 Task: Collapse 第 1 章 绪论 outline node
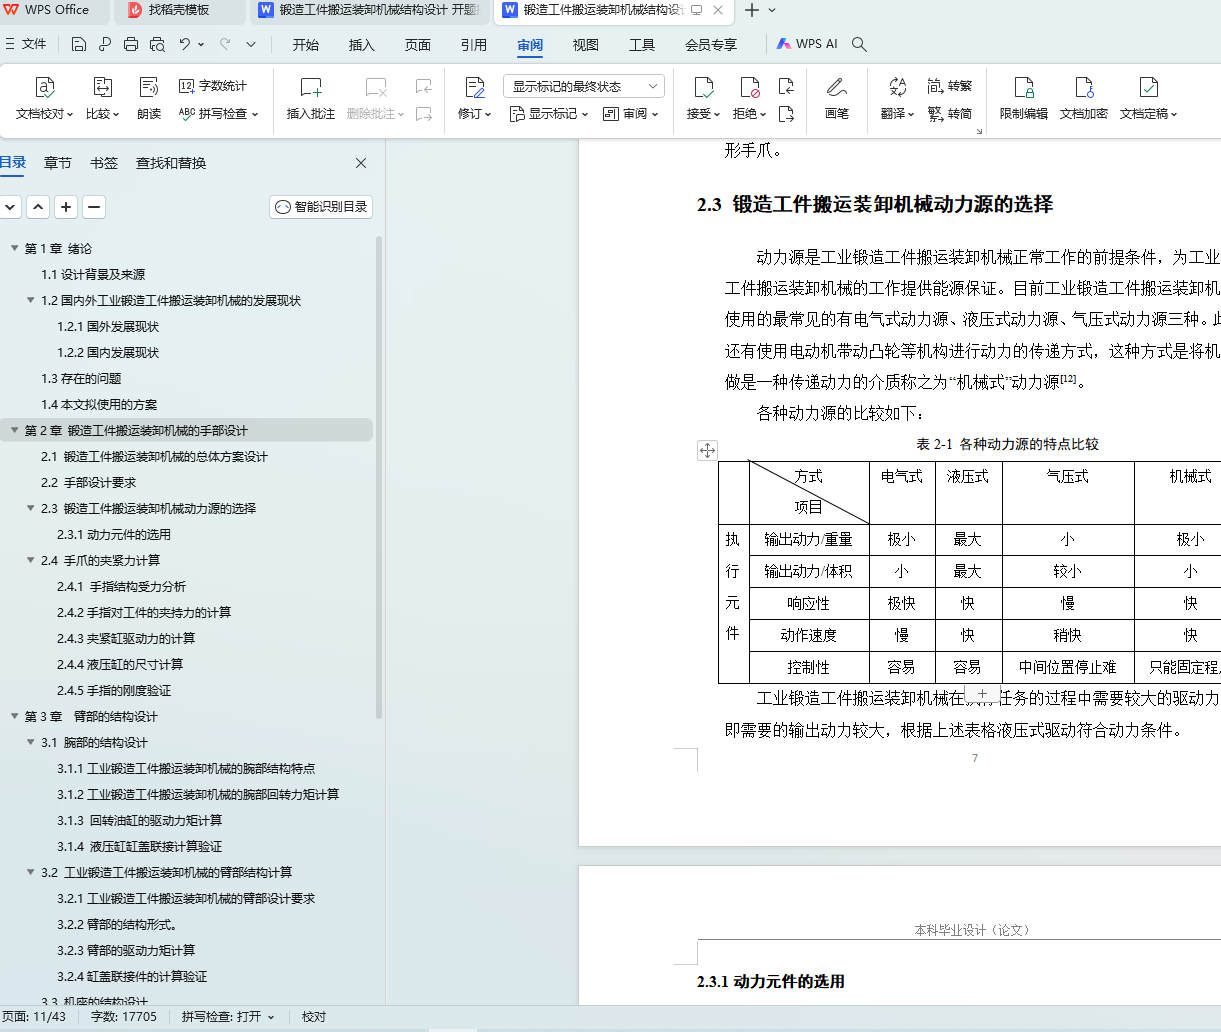tap(14, 248)
